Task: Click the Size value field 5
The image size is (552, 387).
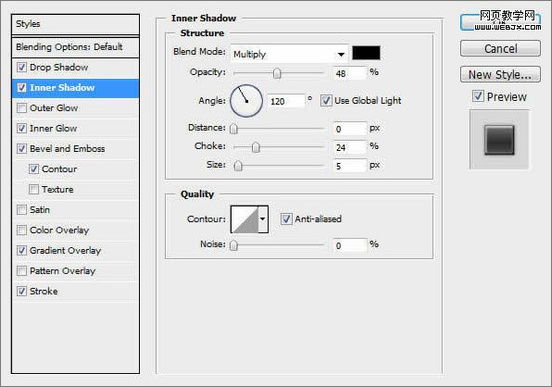Action: click(x=350, y=166)
